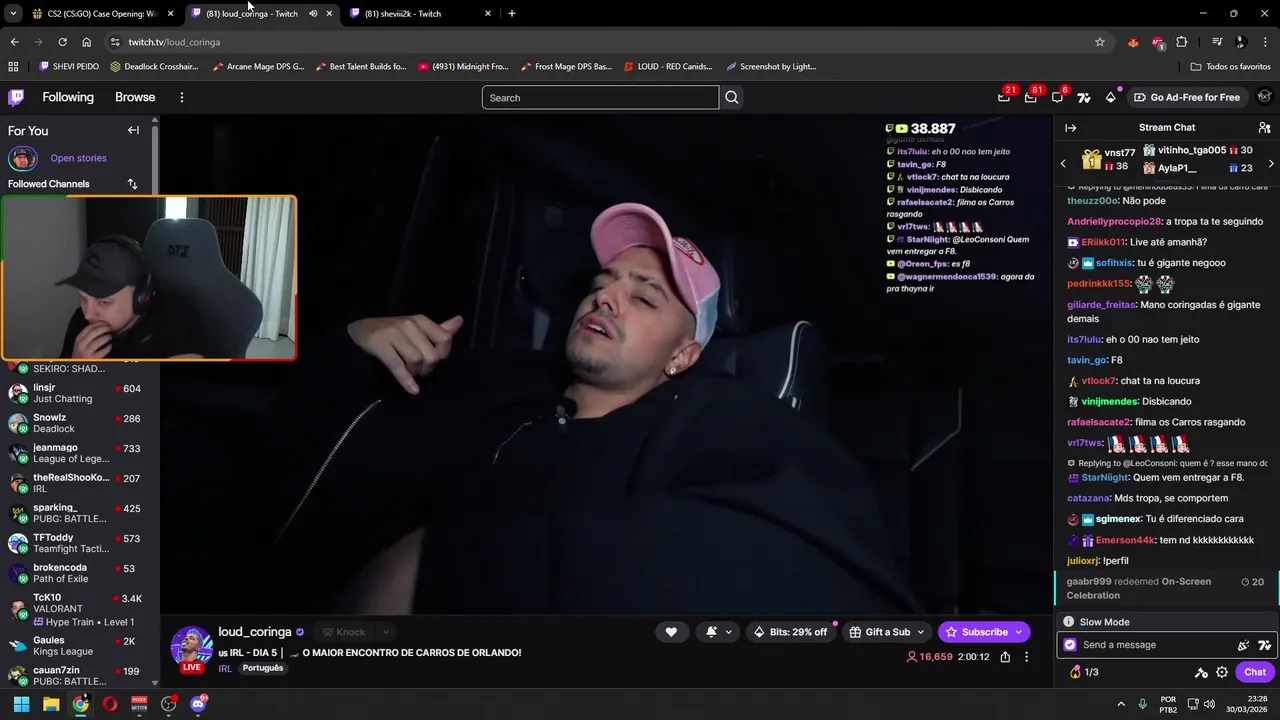Show next gift leaderboard entries arrow
This screenshot has height=720, width=1280.
[1271, 163]
